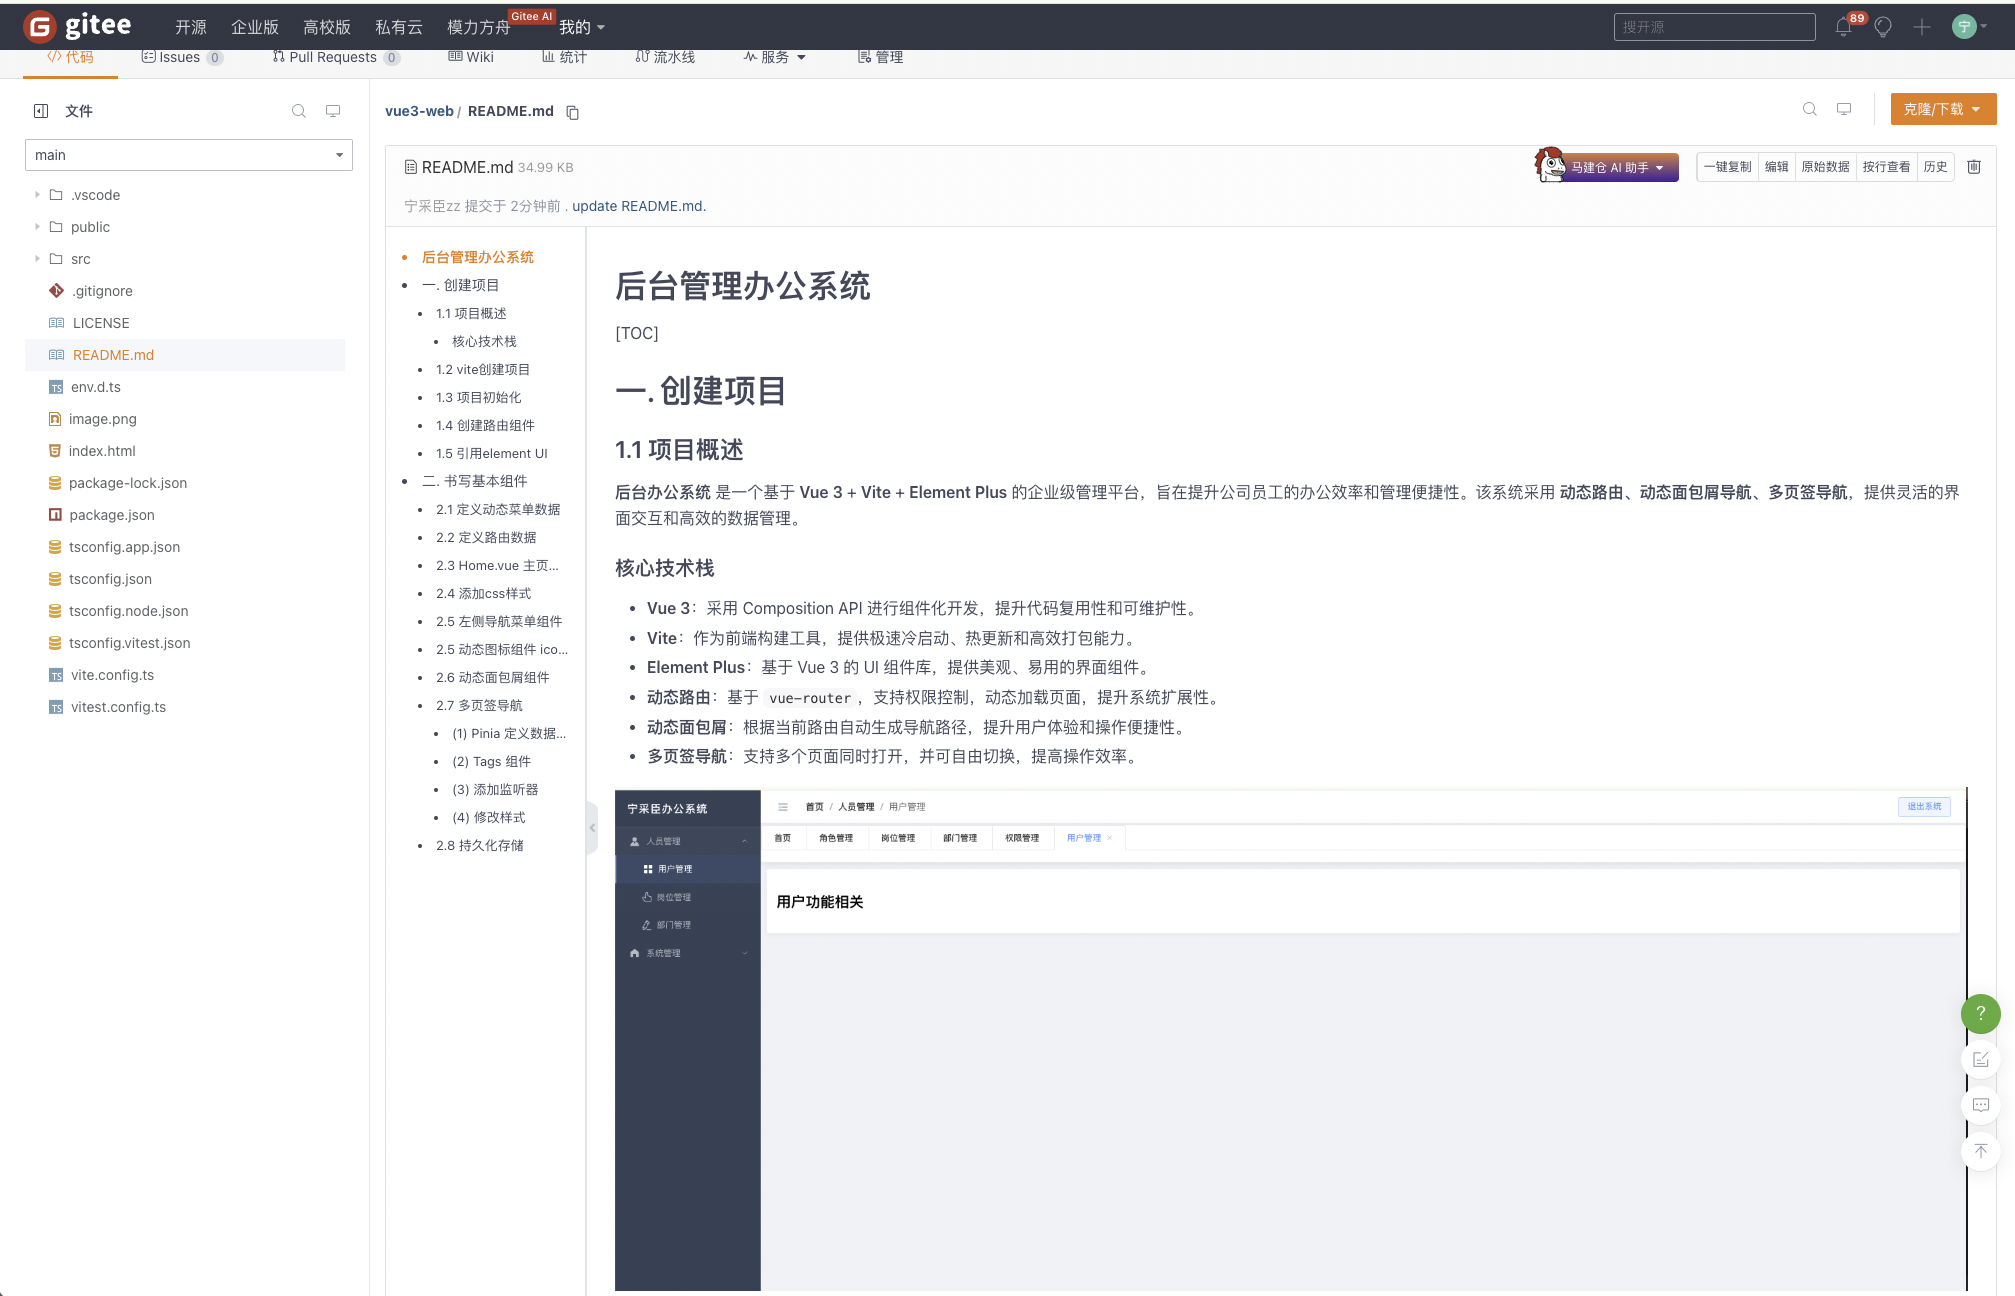This screenshot has height=1296, width=2015.
Task: Open the update README.md commit link
Action: 638,206
